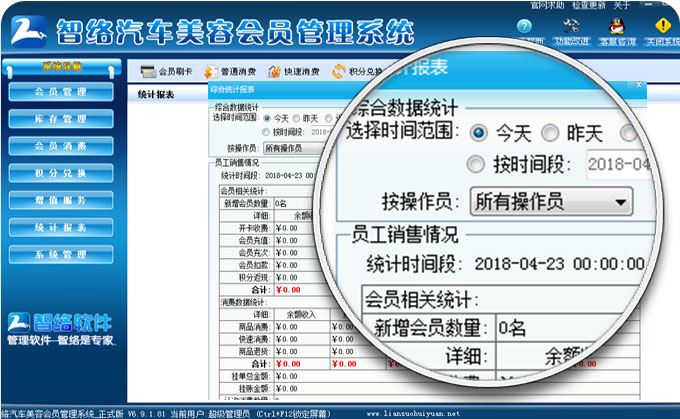
Task: Click the 功能改进 wrench and hammer icon
Action: 571,26
